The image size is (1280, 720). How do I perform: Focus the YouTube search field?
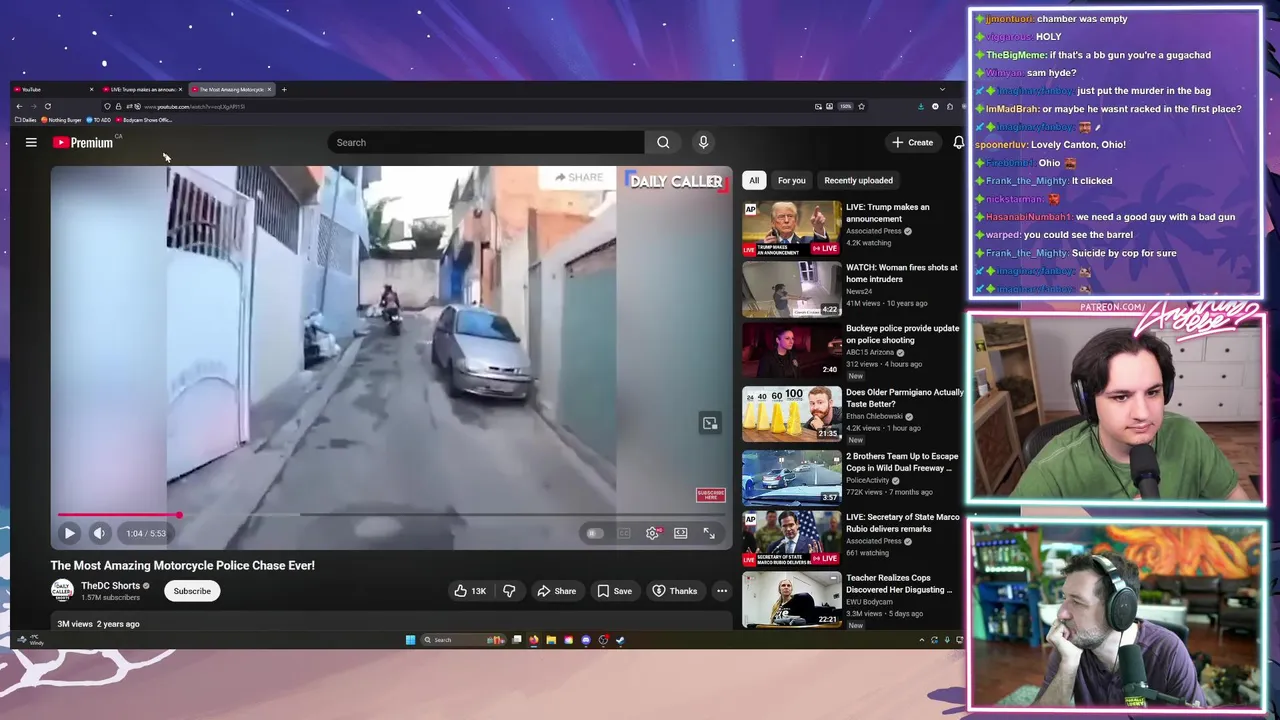coord(487,142)
